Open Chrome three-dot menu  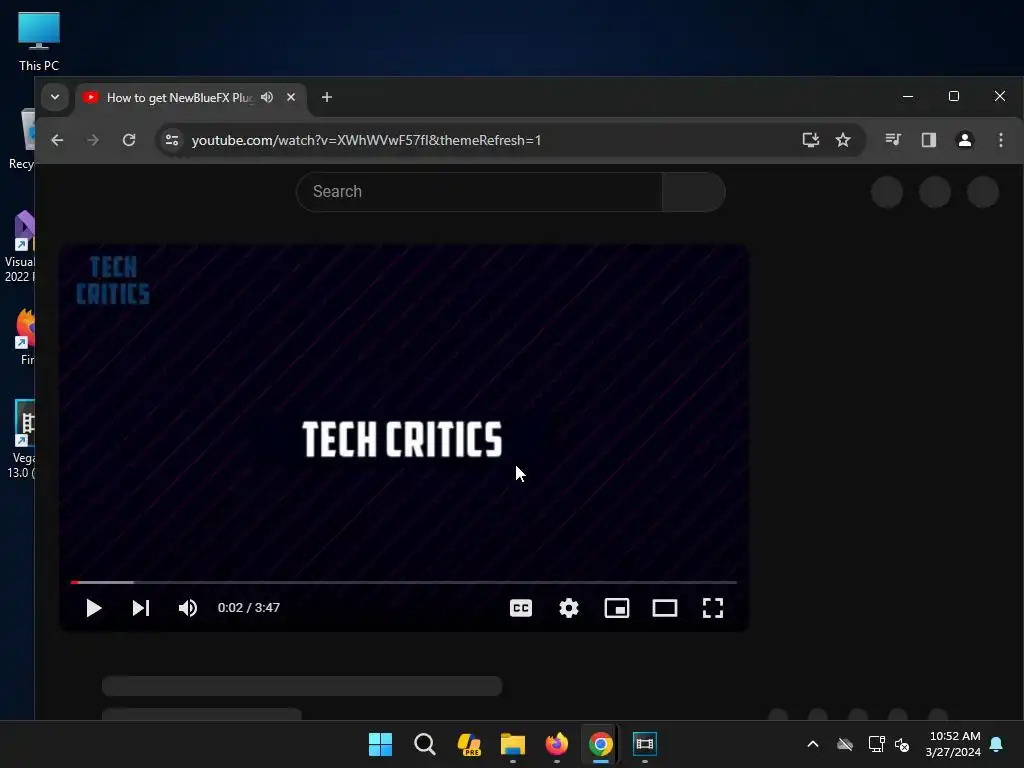(x=1000, y=140)
